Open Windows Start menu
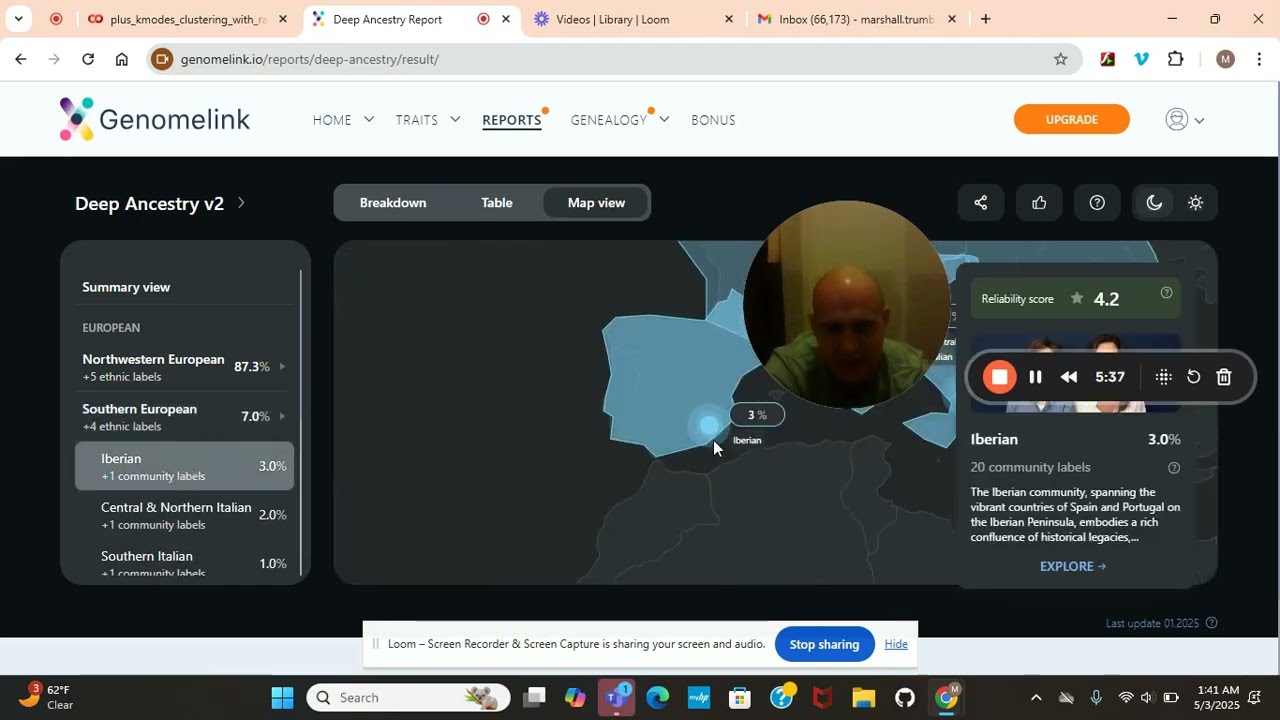The width and height of the screenshot is (1280, 720). 283,697
